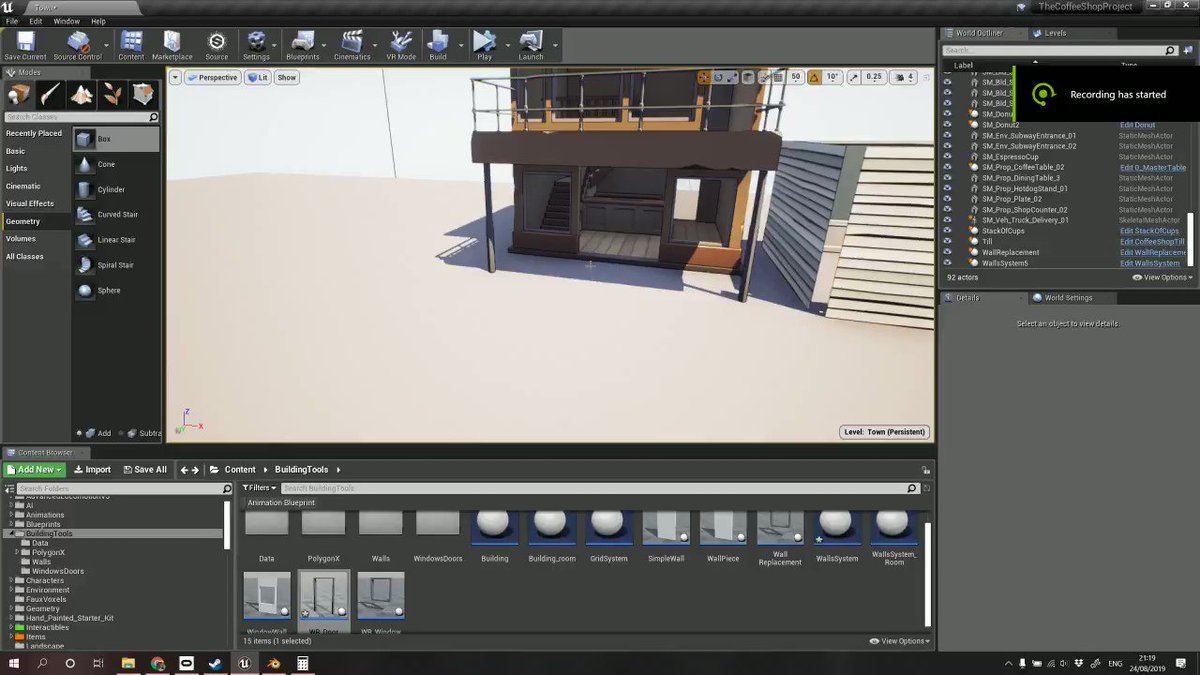Image resolution: width=1200 pixels, height=675 pixels.
Task: Click the Edit Donut blueprint link
Action: pyautogui.click(x=1137, y=125)
